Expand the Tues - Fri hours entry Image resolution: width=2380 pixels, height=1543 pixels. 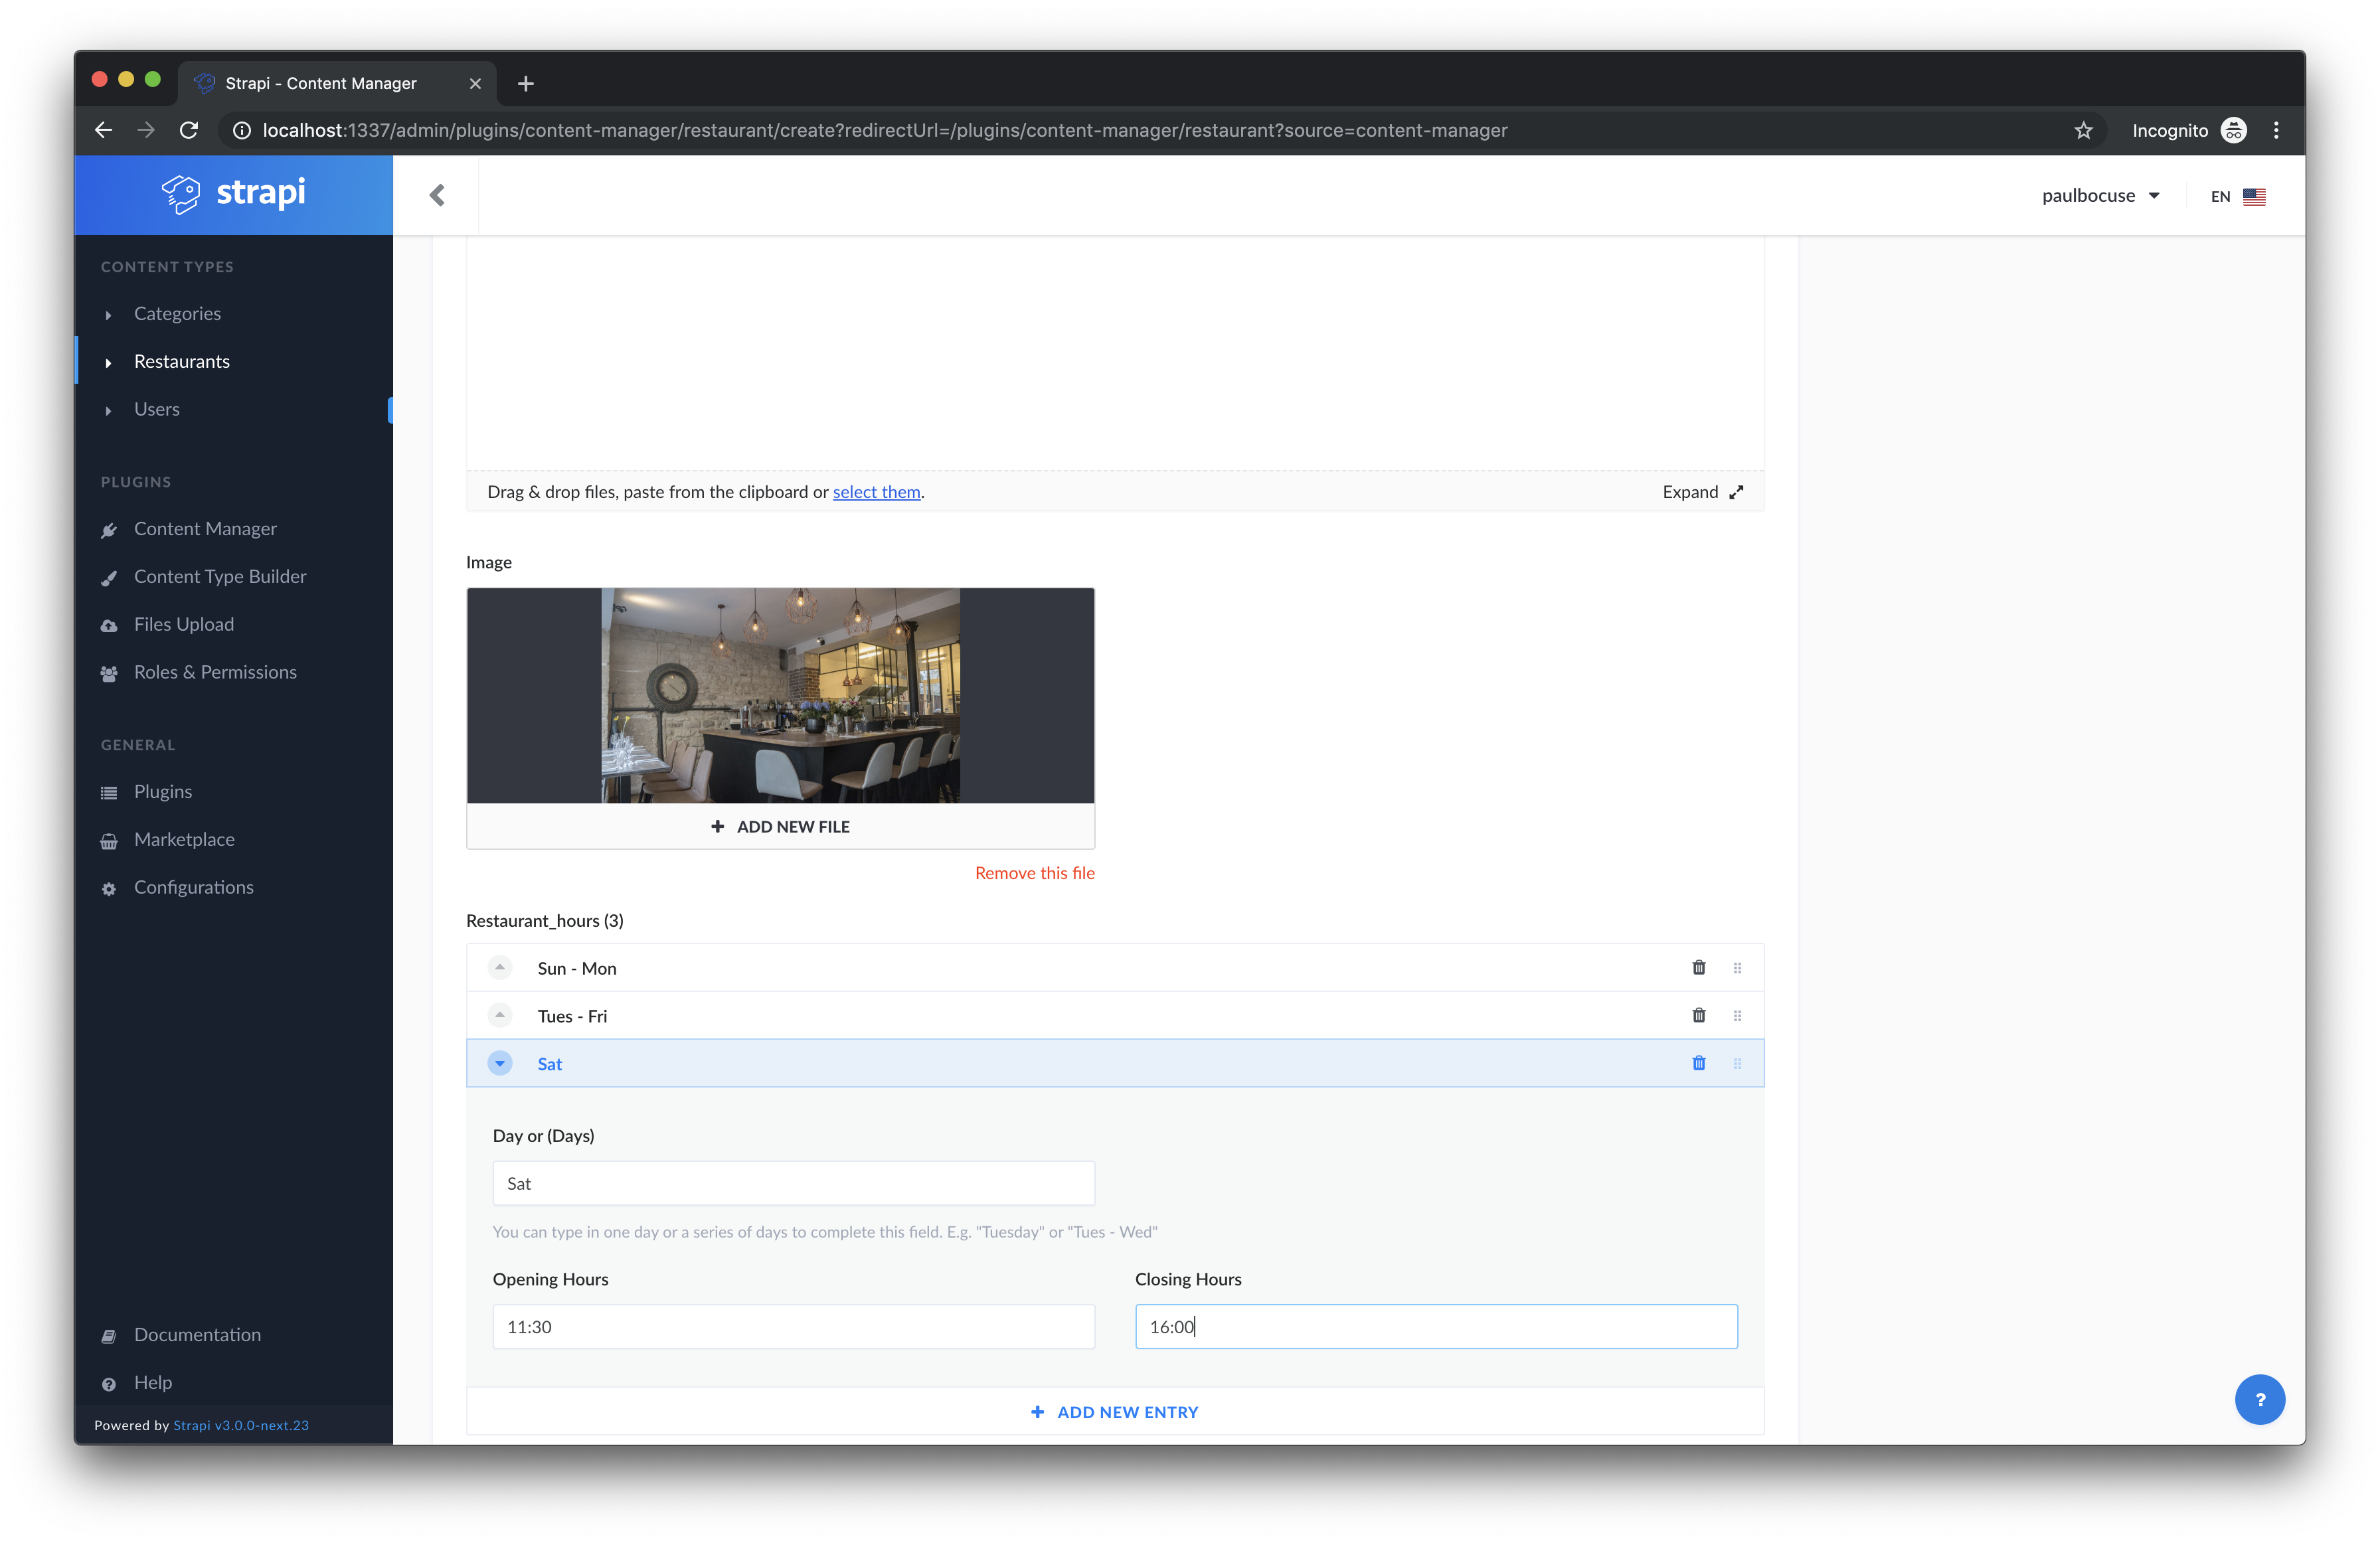500,1015
